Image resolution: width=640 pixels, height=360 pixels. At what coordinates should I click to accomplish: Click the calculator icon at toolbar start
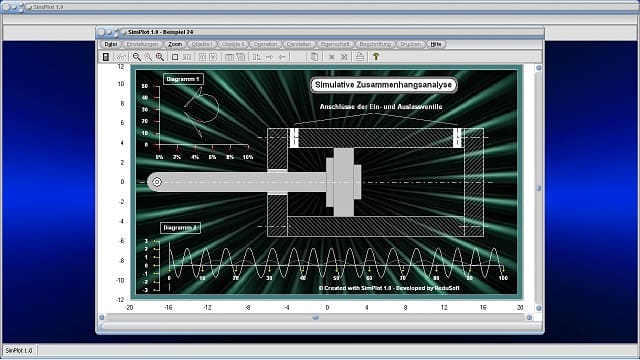106,57
